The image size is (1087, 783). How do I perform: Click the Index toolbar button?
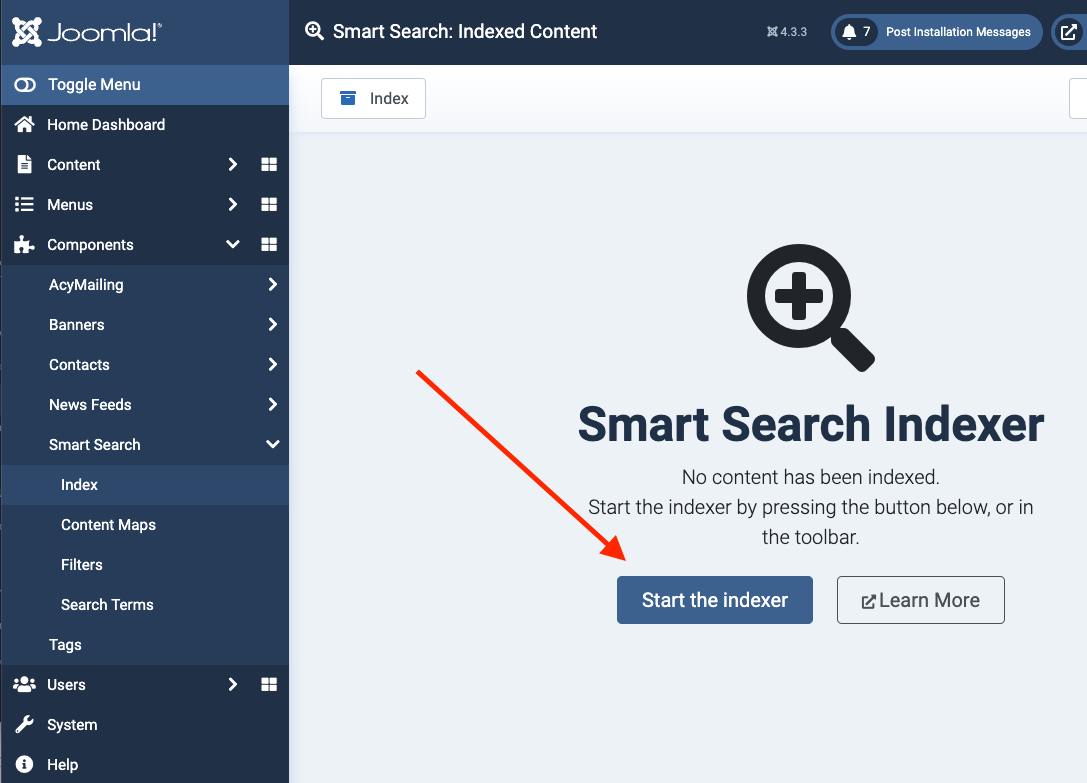point(373,98)
